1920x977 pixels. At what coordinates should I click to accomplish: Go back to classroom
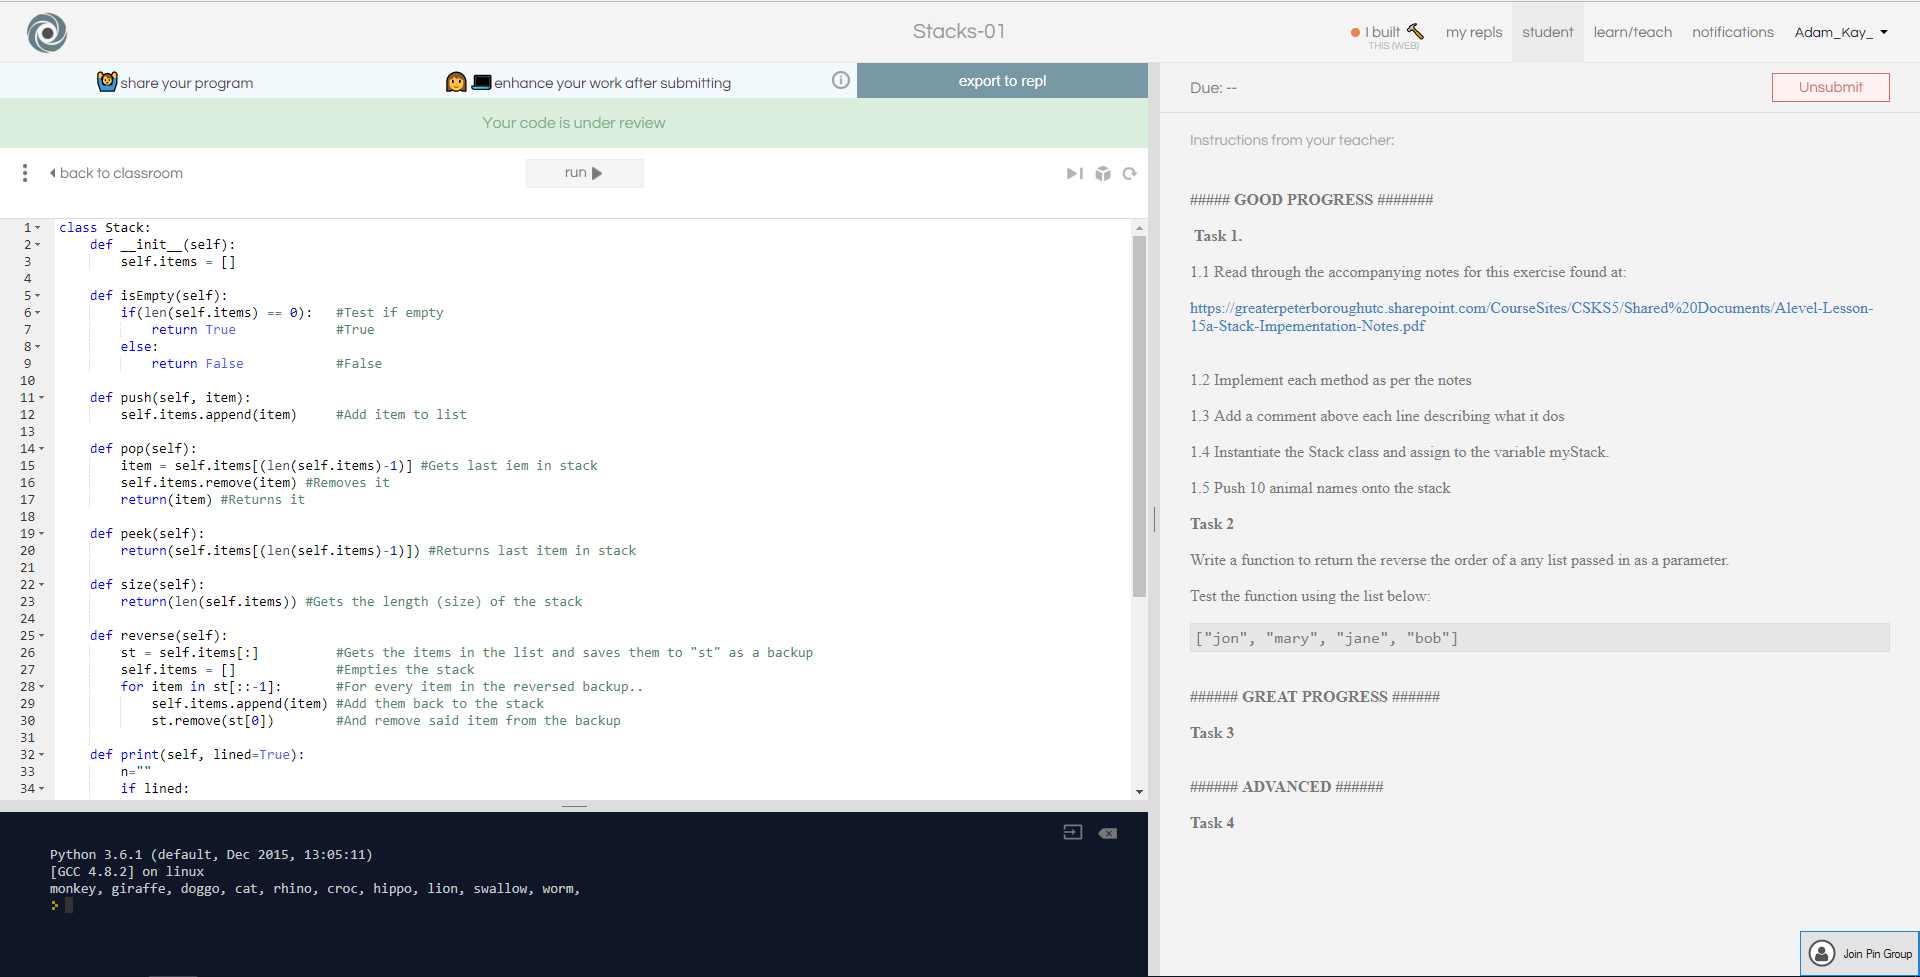pyautogui.click(x=116, y=173)
